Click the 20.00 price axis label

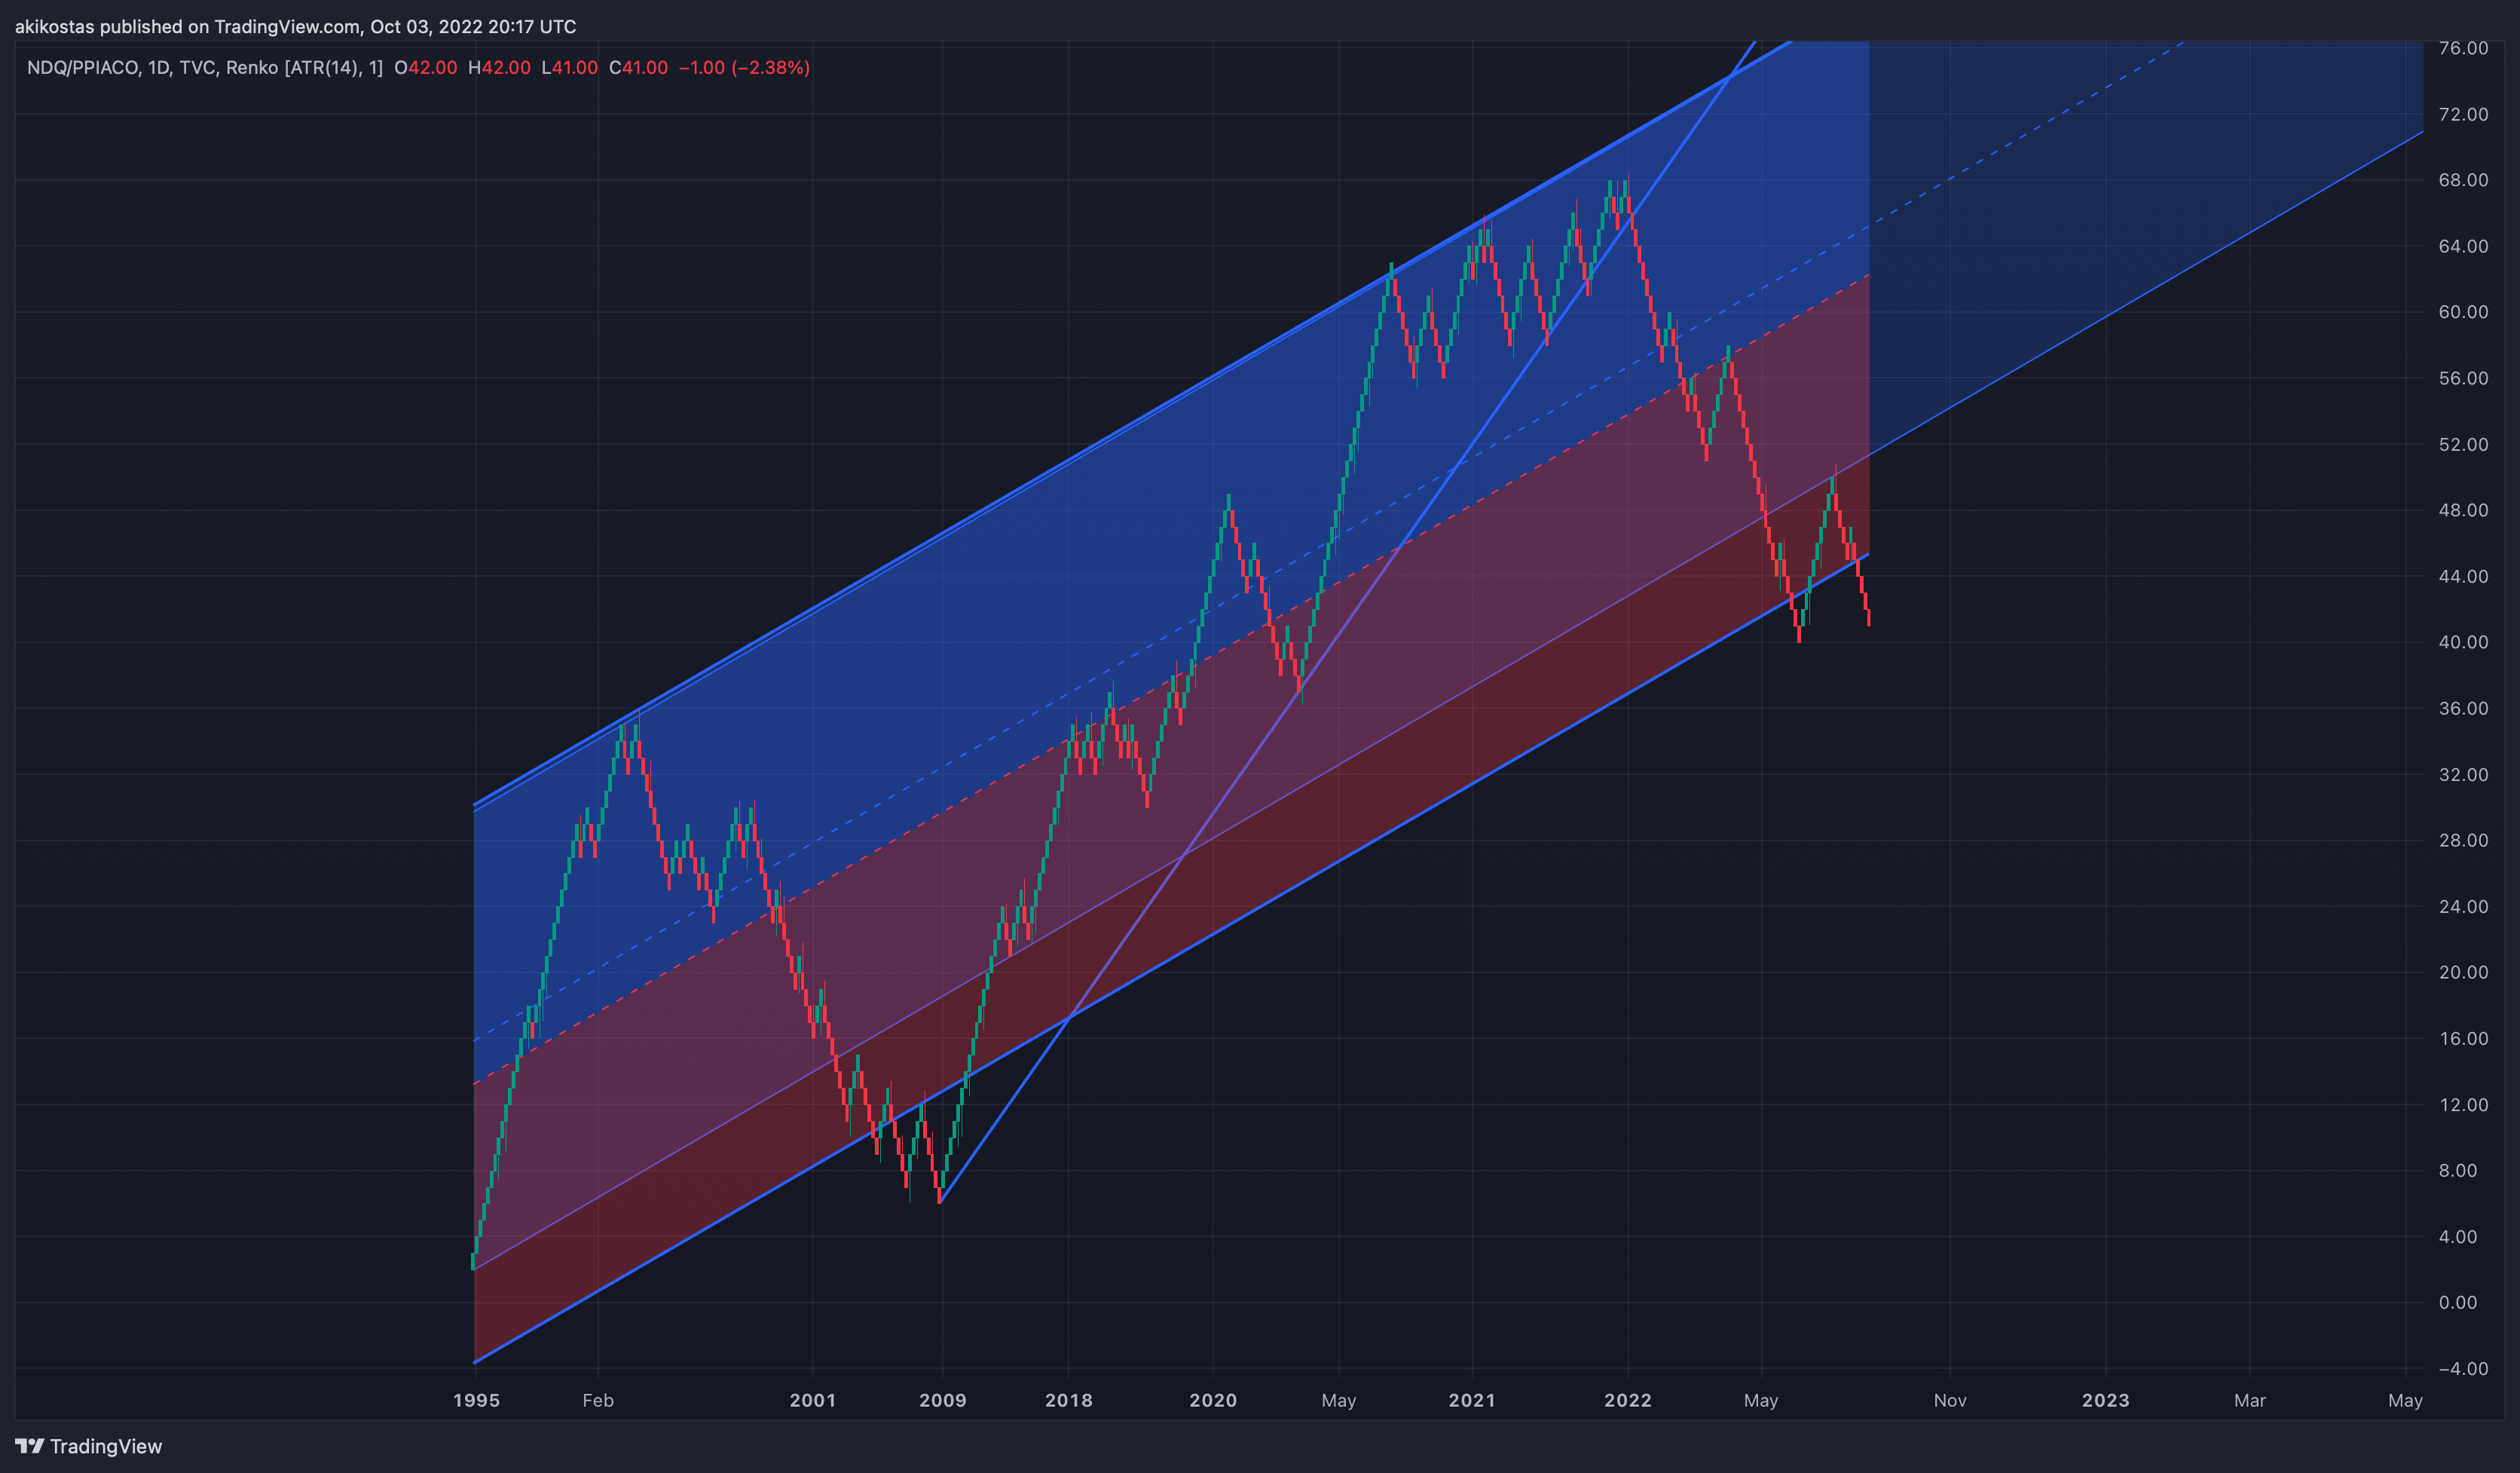click(x=2463, y=972)
